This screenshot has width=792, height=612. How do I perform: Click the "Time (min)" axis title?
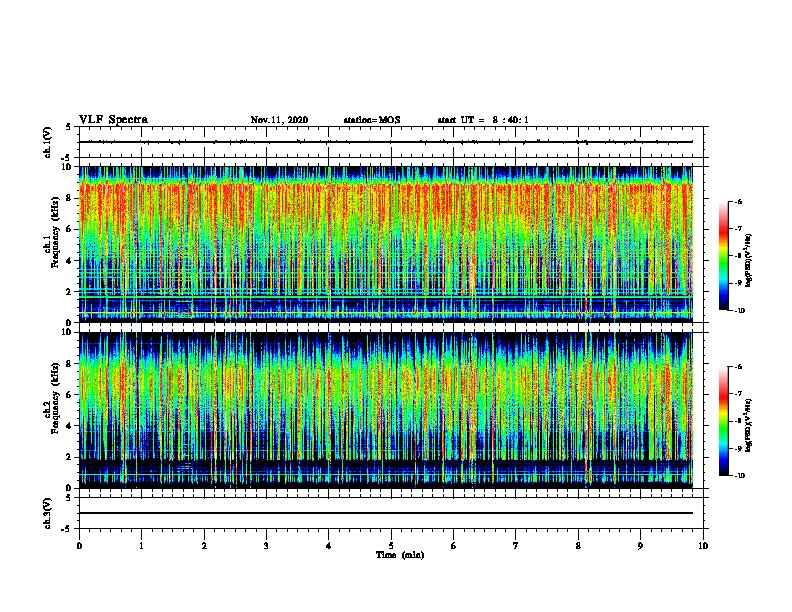[400, 555]
